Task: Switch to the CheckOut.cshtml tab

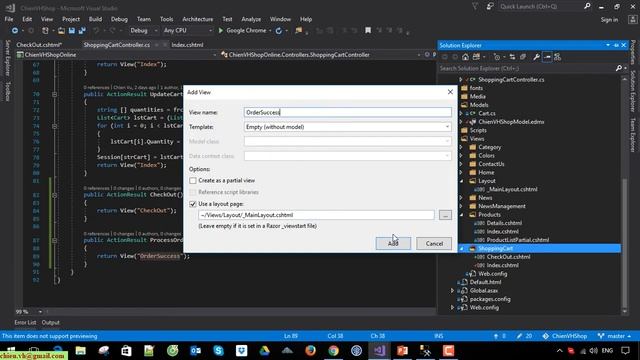Action: 39,45
